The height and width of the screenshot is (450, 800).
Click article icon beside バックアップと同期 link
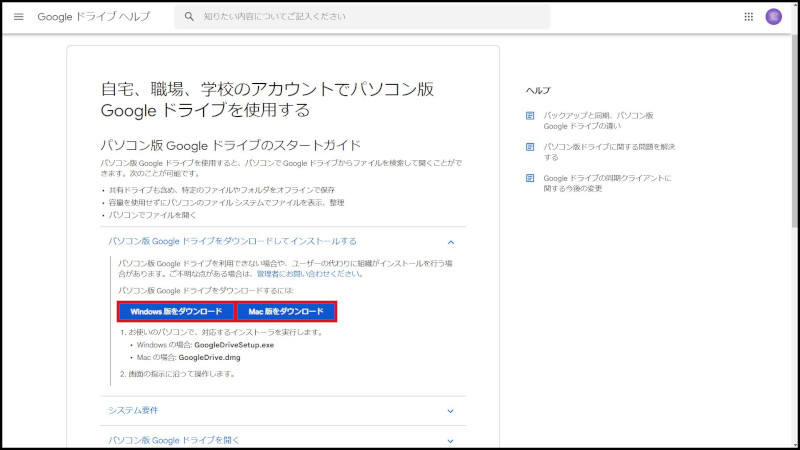click(531, 116)
